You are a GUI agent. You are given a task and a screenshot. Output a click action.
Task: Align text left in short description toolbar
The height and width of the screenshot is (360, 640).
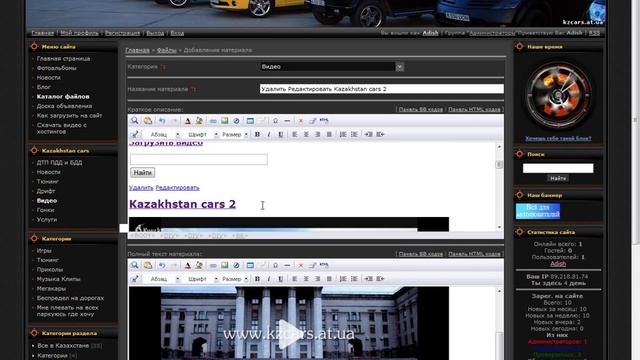point(295,134)
